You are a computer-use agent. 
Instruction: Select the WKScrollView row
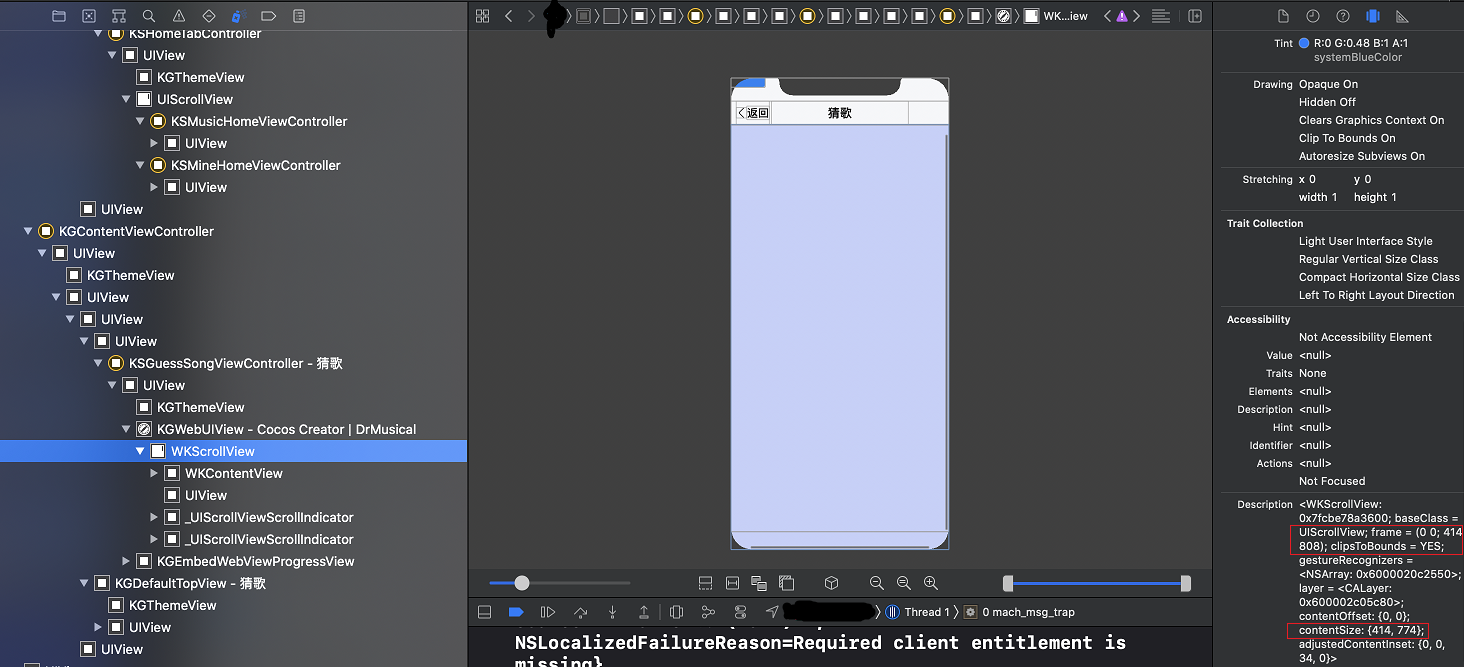pos(233,452)
